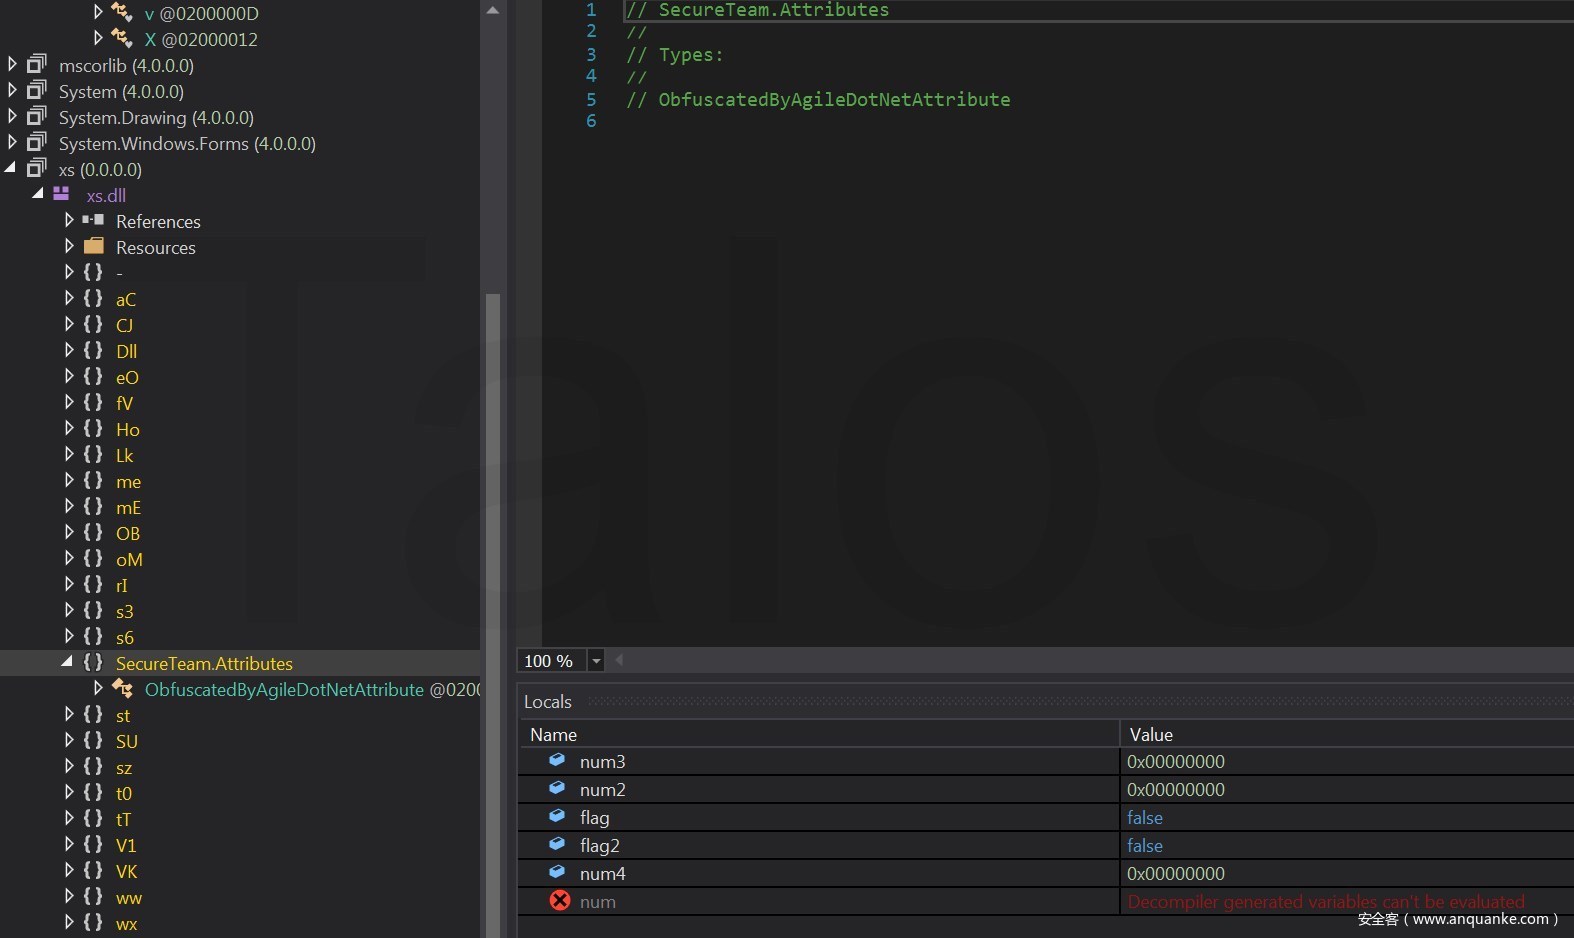The height and width of the screenshot is (938, 1574).
Task: Click the xs.dll module icon
Action: 61,194
